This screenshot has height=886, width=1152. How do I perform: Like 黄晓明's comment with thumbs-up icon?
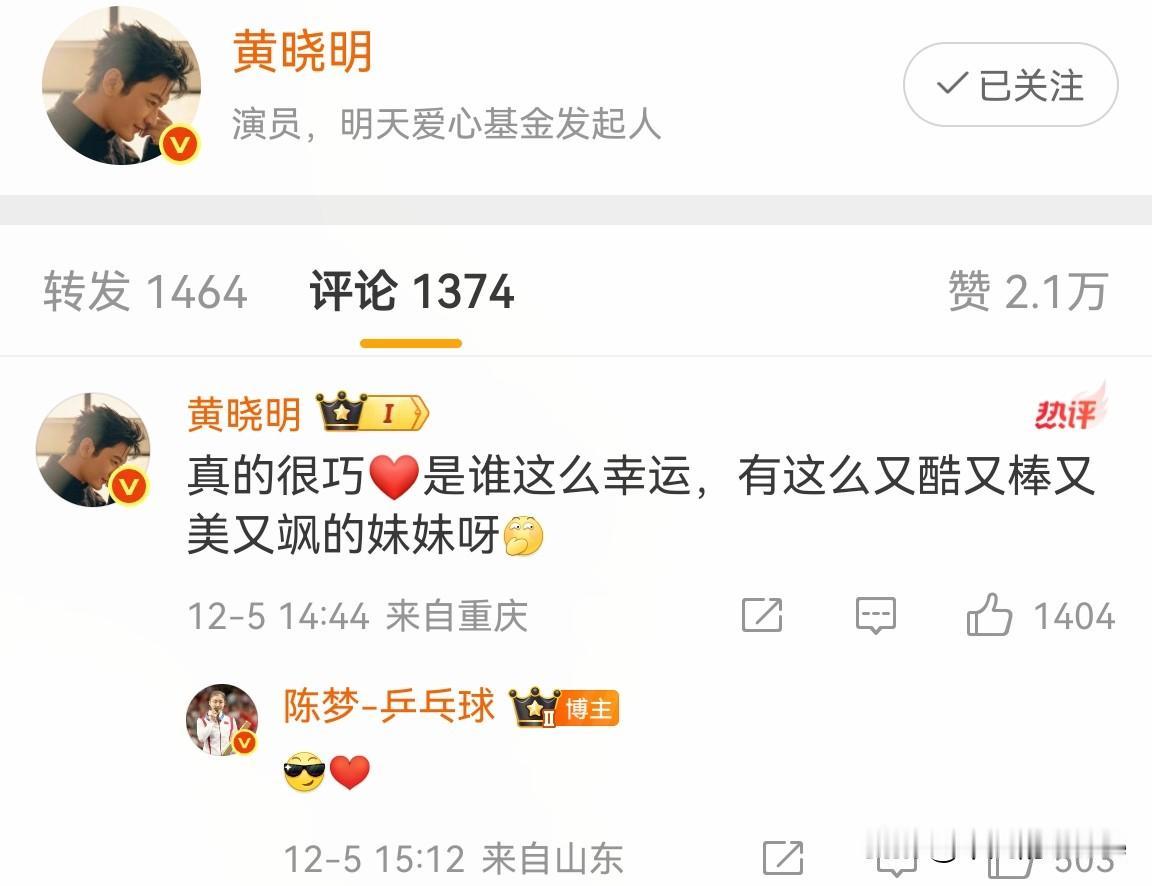click(989, 614)
